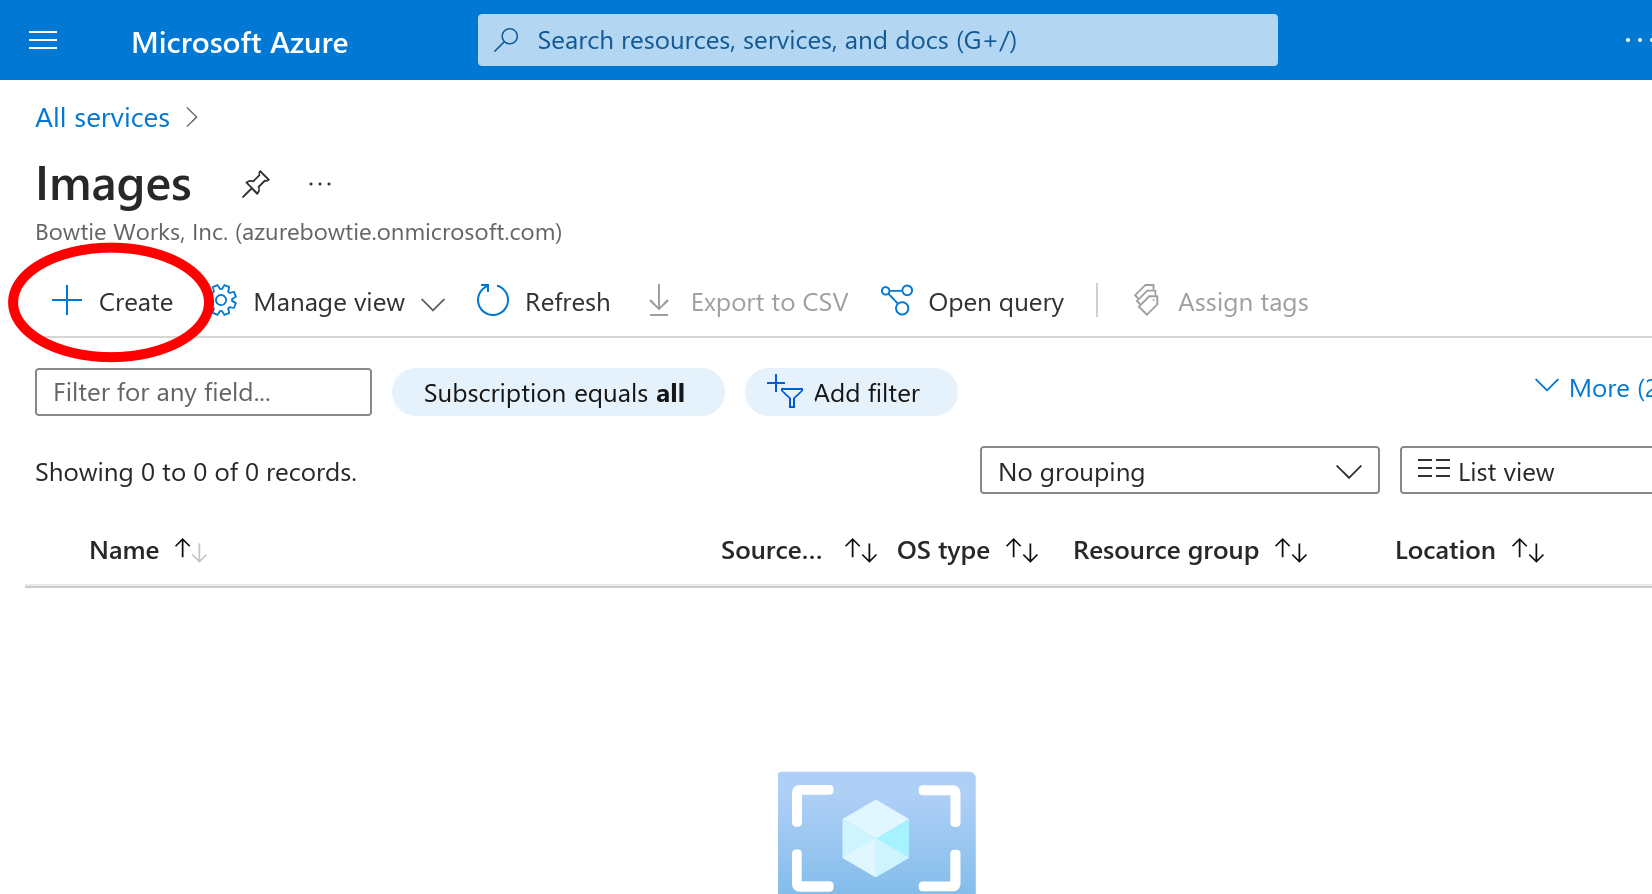Click the sort arrows next to Source
The width and height of the screenshot is (1652, 894).
click(861, 550)
